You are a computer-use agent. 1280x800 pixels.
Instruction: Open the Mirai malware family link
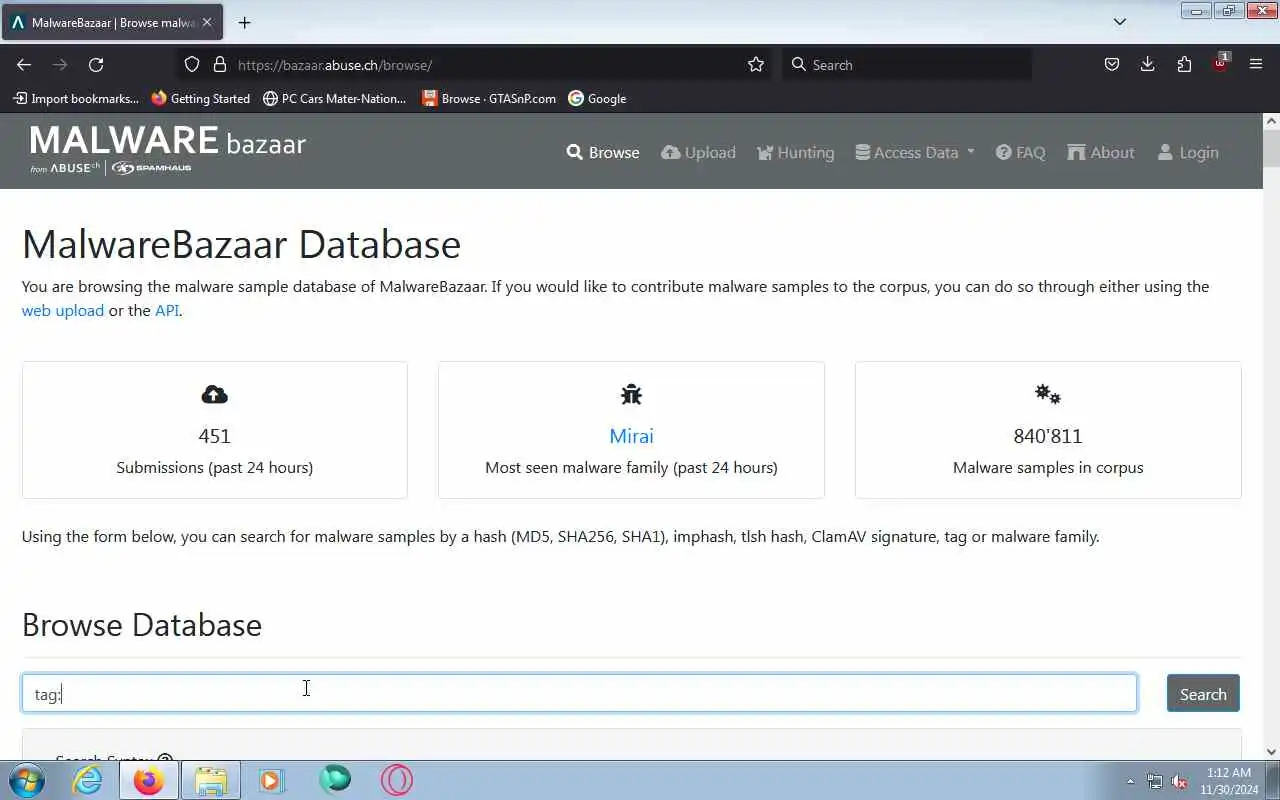(631, 436)
